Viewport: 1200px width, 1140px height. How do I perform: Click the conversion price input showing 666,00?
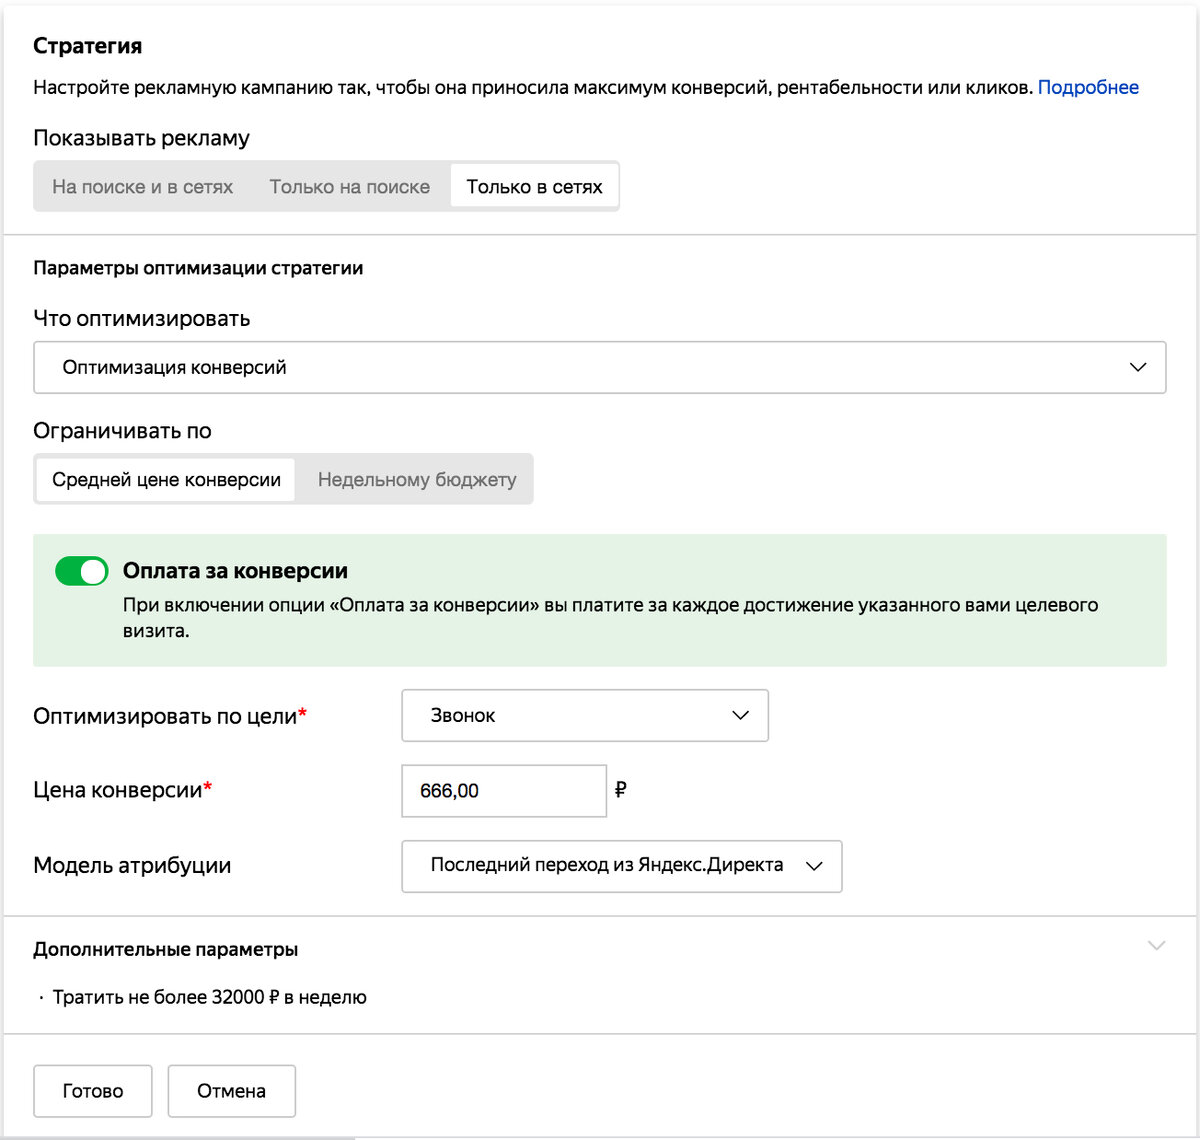tap(503, 790)
